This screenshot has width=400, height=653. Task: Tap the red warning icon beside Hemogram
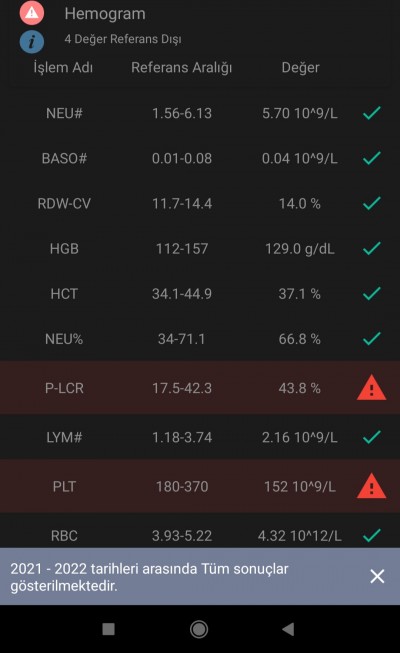click(x=32, y=13)
